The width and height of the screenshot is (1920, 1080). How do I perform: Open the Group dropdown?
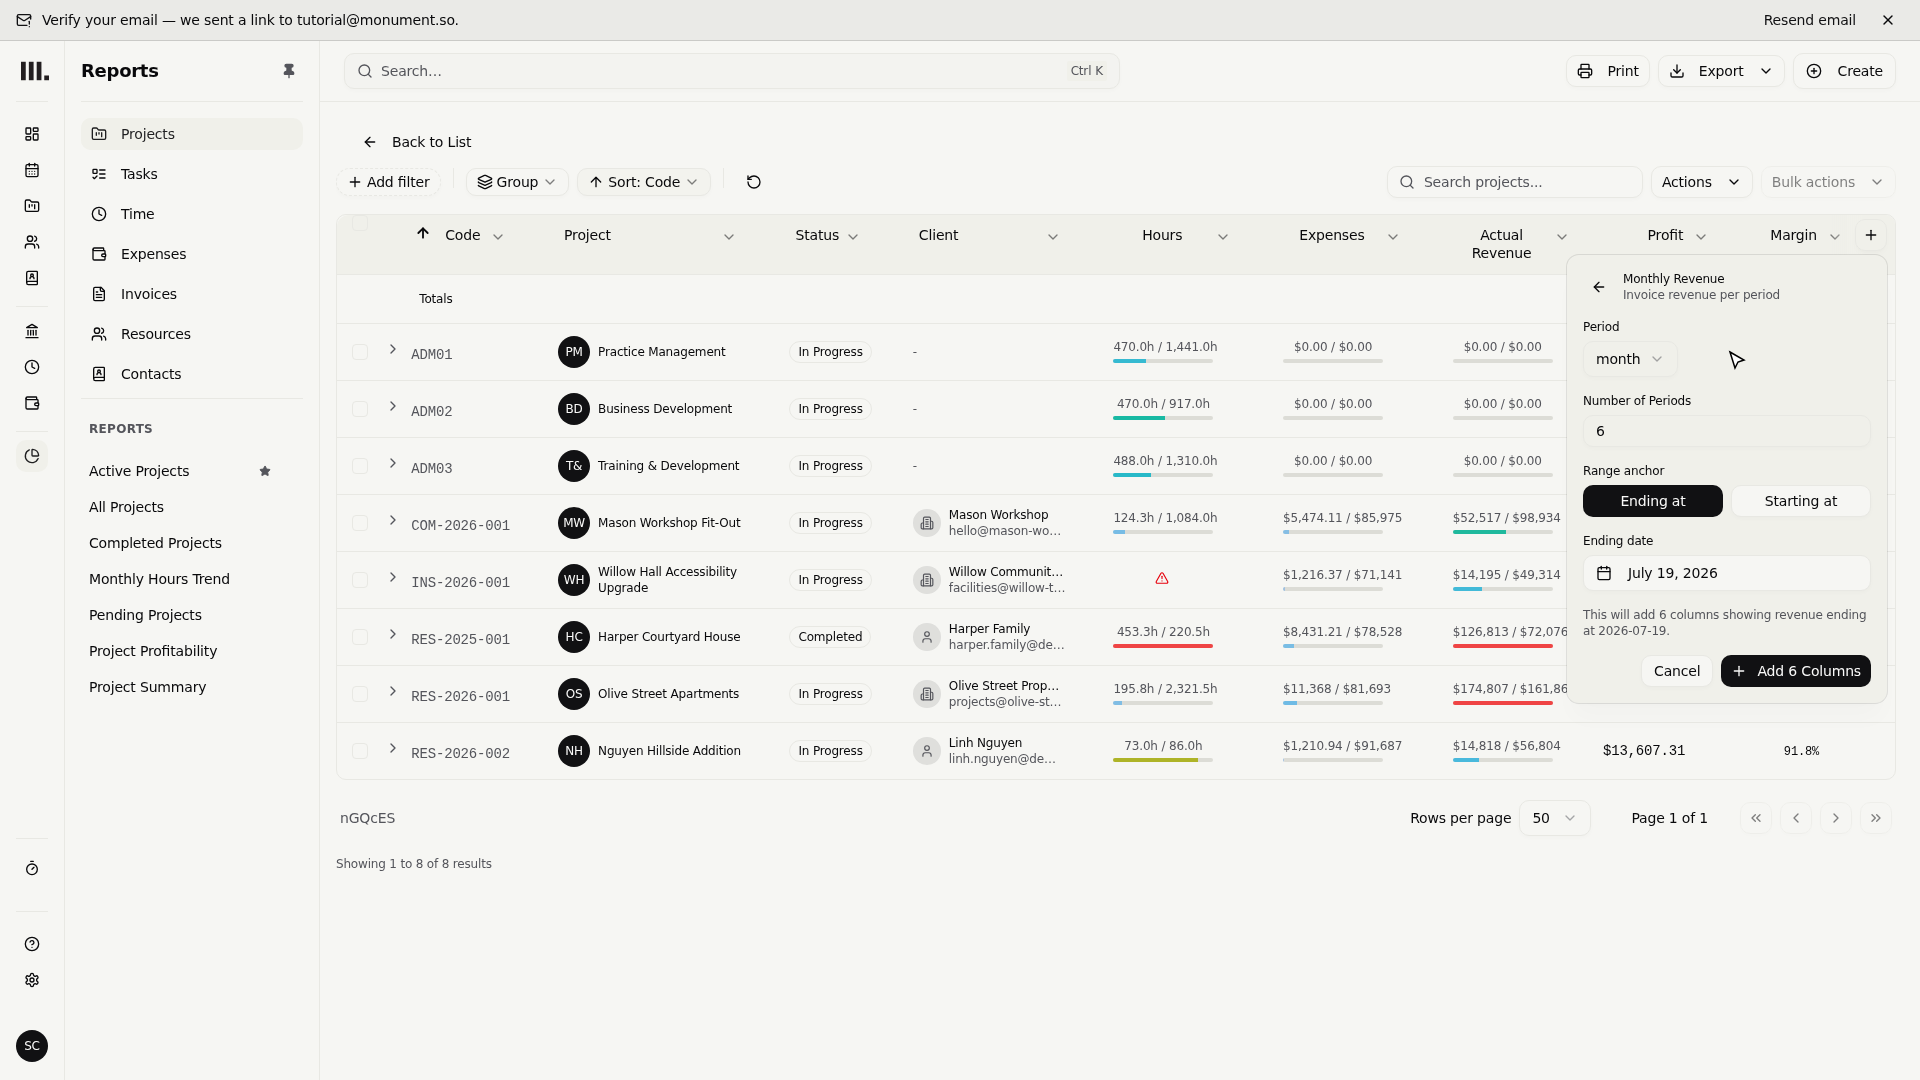(517, 182)
